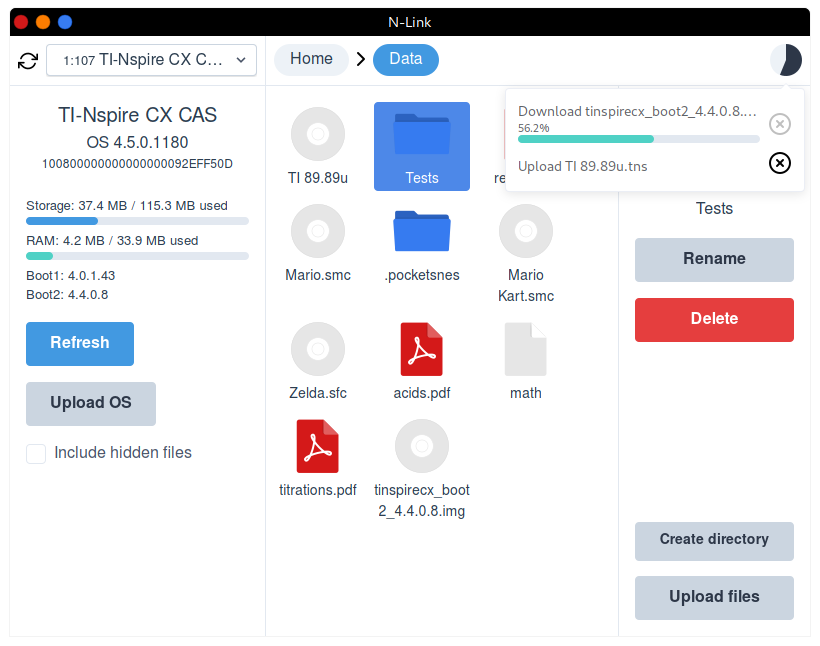Select the acids.pdf file
This screenshot has height=646, width=820.
click(421, 361)
